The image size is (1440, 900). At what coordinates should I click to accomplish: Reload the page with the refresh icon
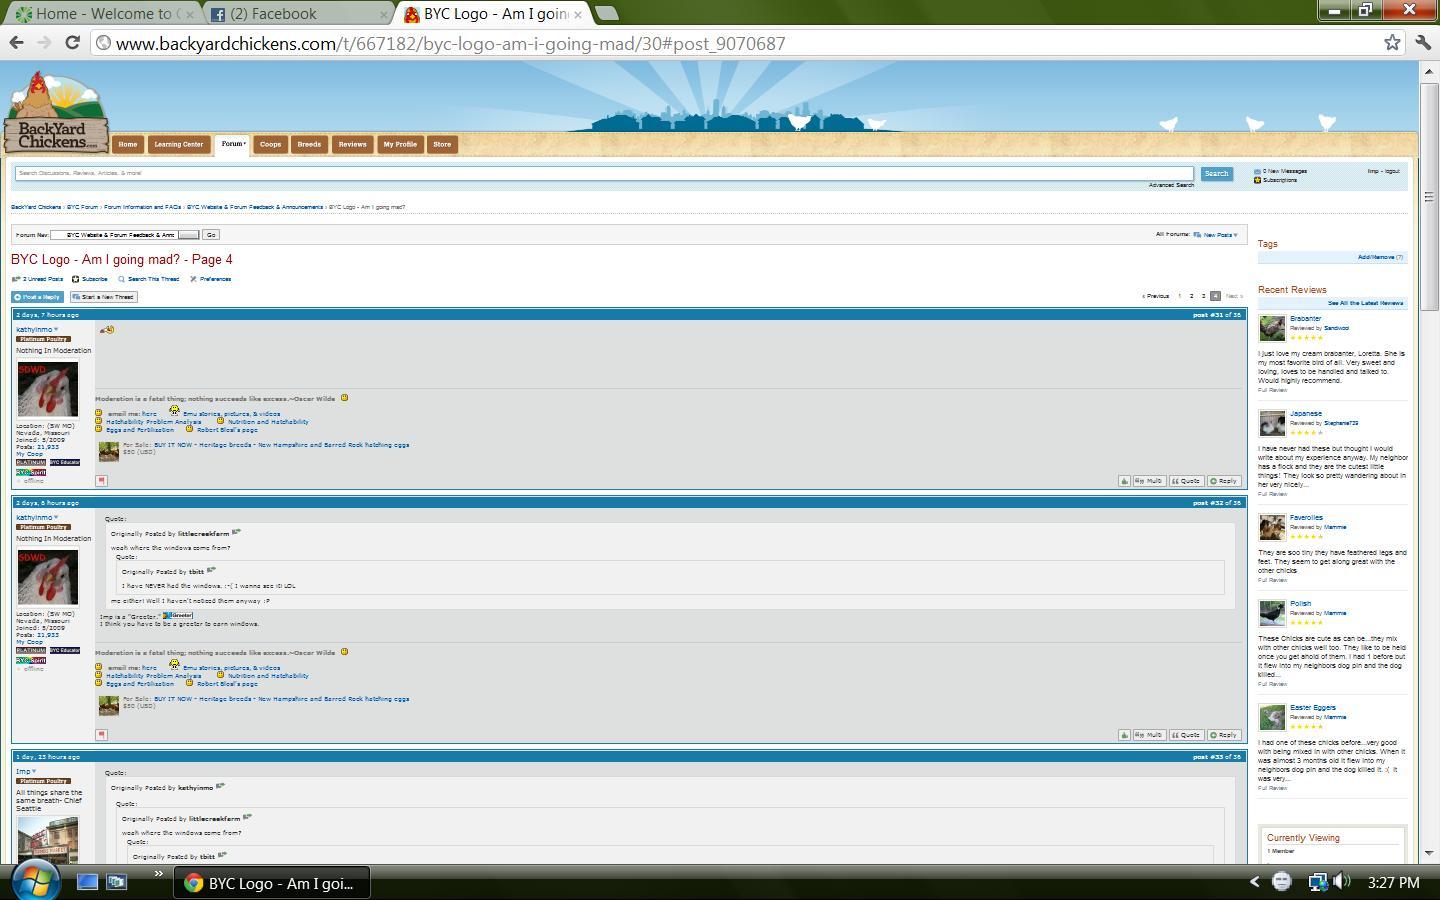[x=72, y=43]
